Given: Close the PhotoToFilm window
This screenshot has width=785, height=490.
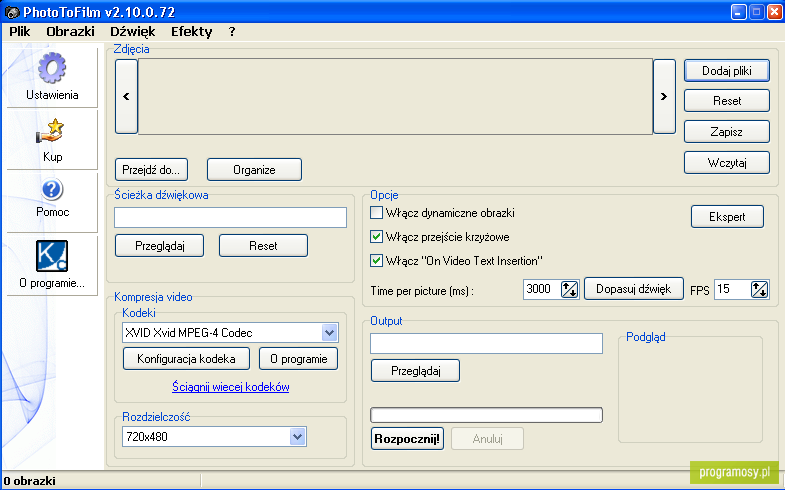Looking at the screenshot, I should pos(775,12).
